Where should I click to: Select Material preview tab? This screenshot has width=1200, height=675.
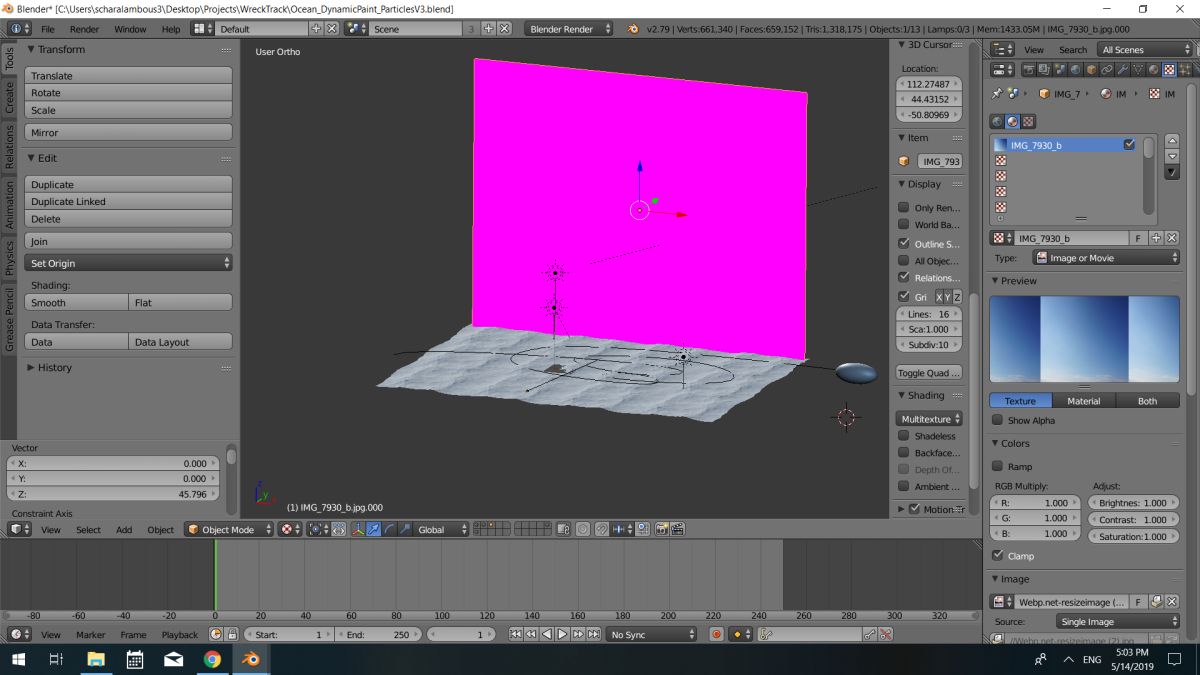tap(1083, 401)
